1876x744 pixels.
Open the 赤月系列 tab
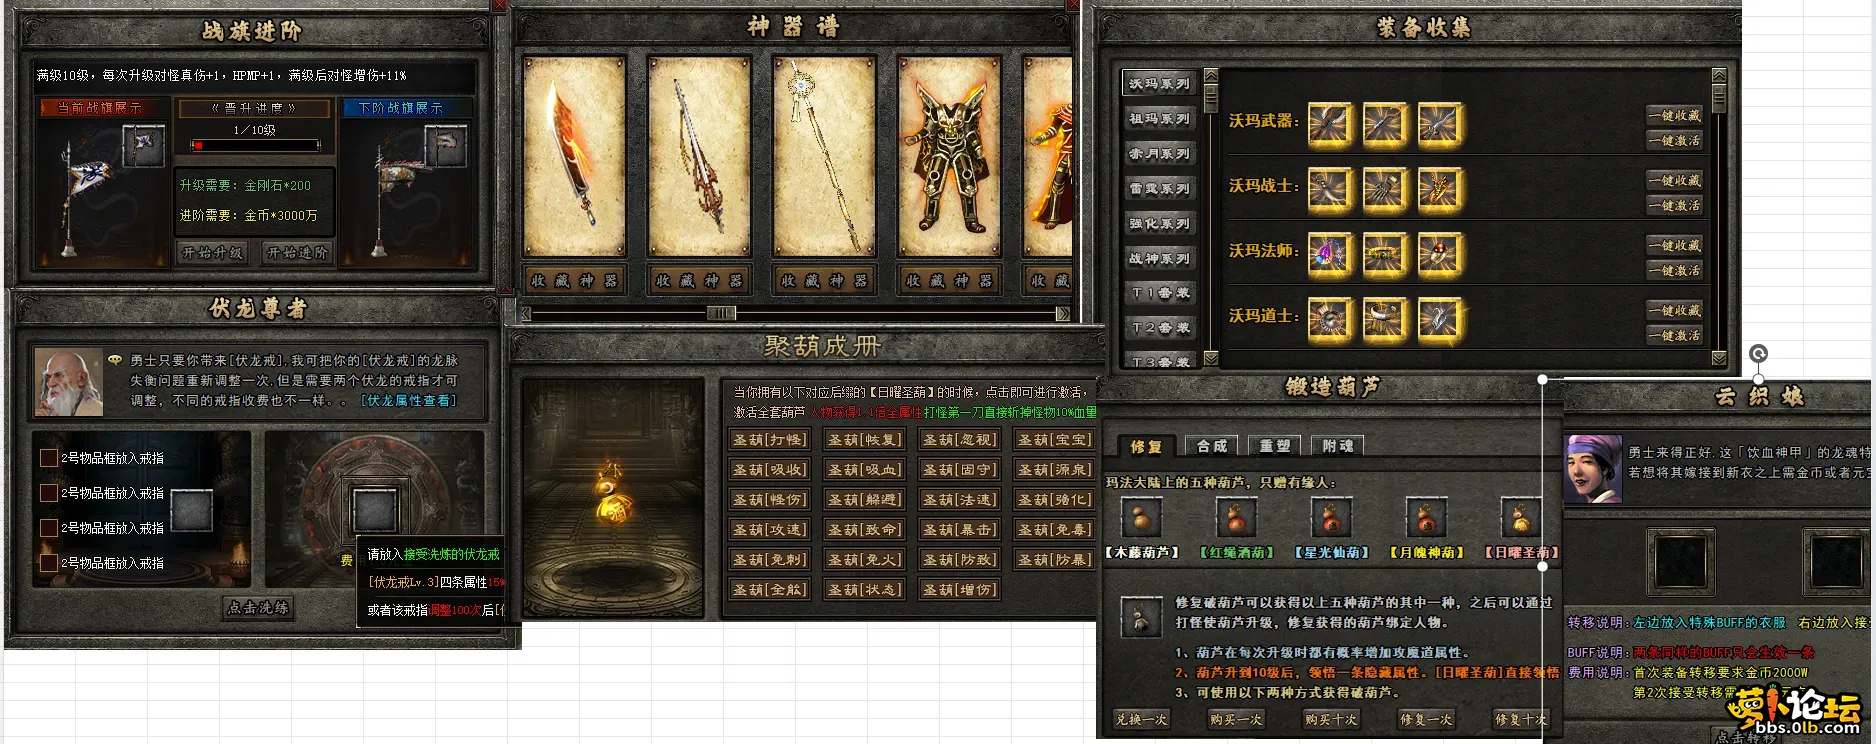click(1160, 154)
